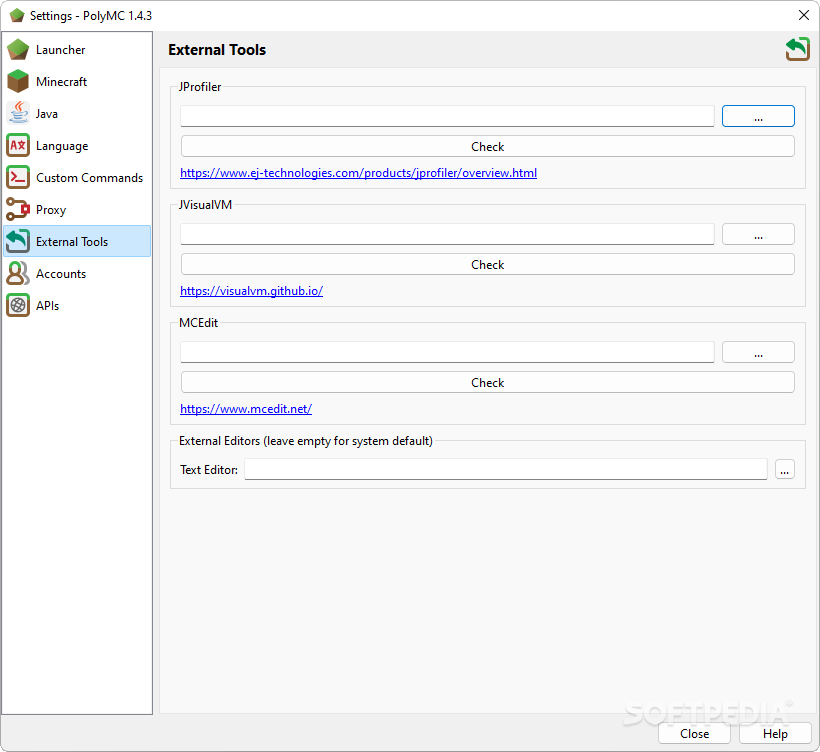The width and height of the screenshot is (820, 752).
Task: Click the External Tools arrow icon in sidebar
Action: (18, 242)
